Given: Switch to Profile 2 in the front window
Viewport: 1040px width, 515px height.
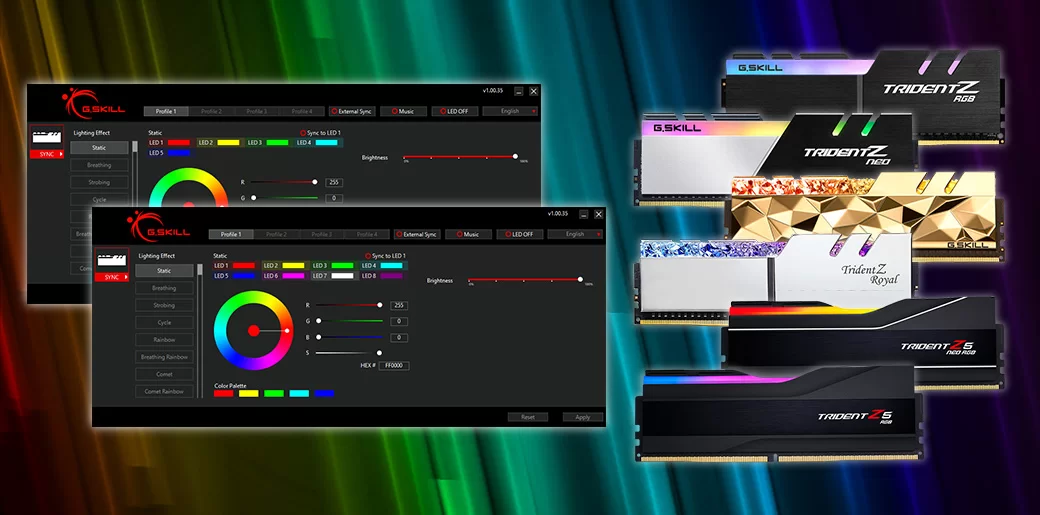Looking at the screenshot, I should coord(277,234).
